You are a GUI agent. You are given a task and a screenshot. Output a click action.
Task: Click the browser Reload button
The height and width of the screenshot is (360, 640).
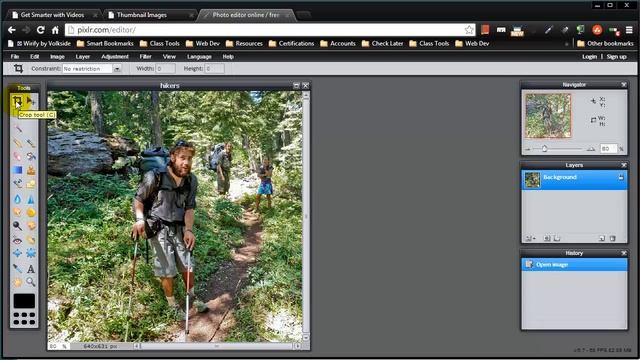pos(40,30)
